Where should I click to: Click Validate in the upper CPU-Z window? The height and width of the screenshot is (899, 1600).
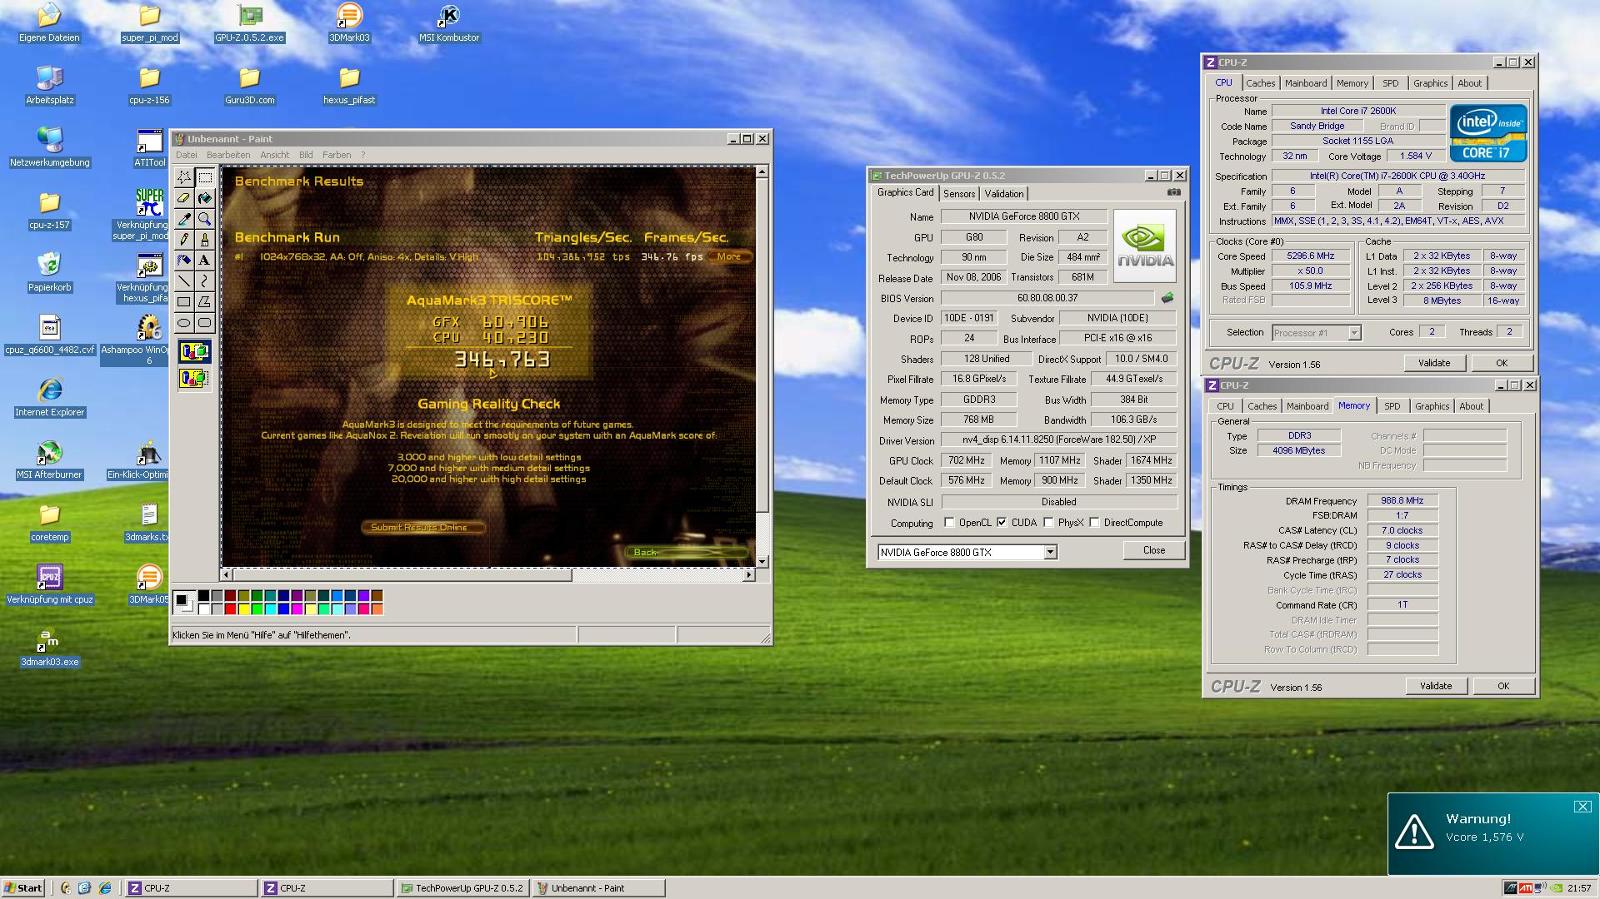pyautogui.click(x=1434, y=363)
